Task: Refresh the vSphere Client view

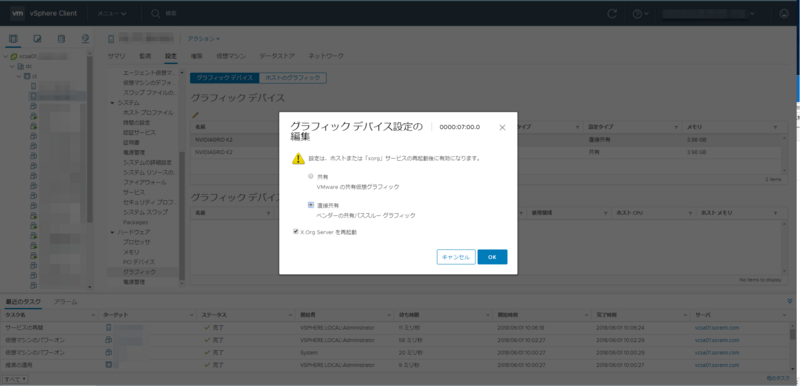Action: point(612,14)
